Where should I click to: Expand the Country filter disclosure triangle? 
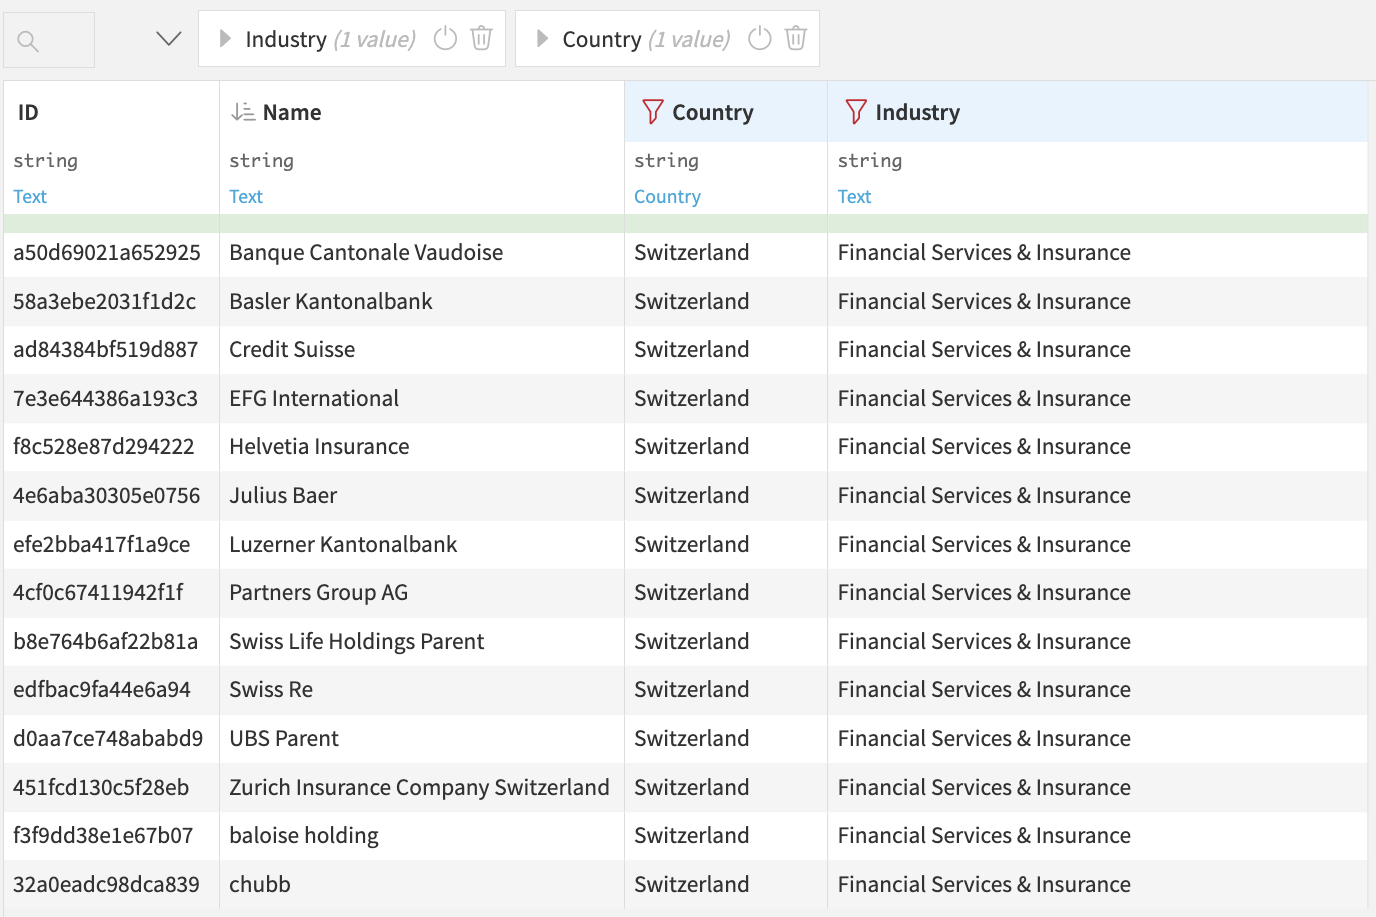[x=540, y=38]
